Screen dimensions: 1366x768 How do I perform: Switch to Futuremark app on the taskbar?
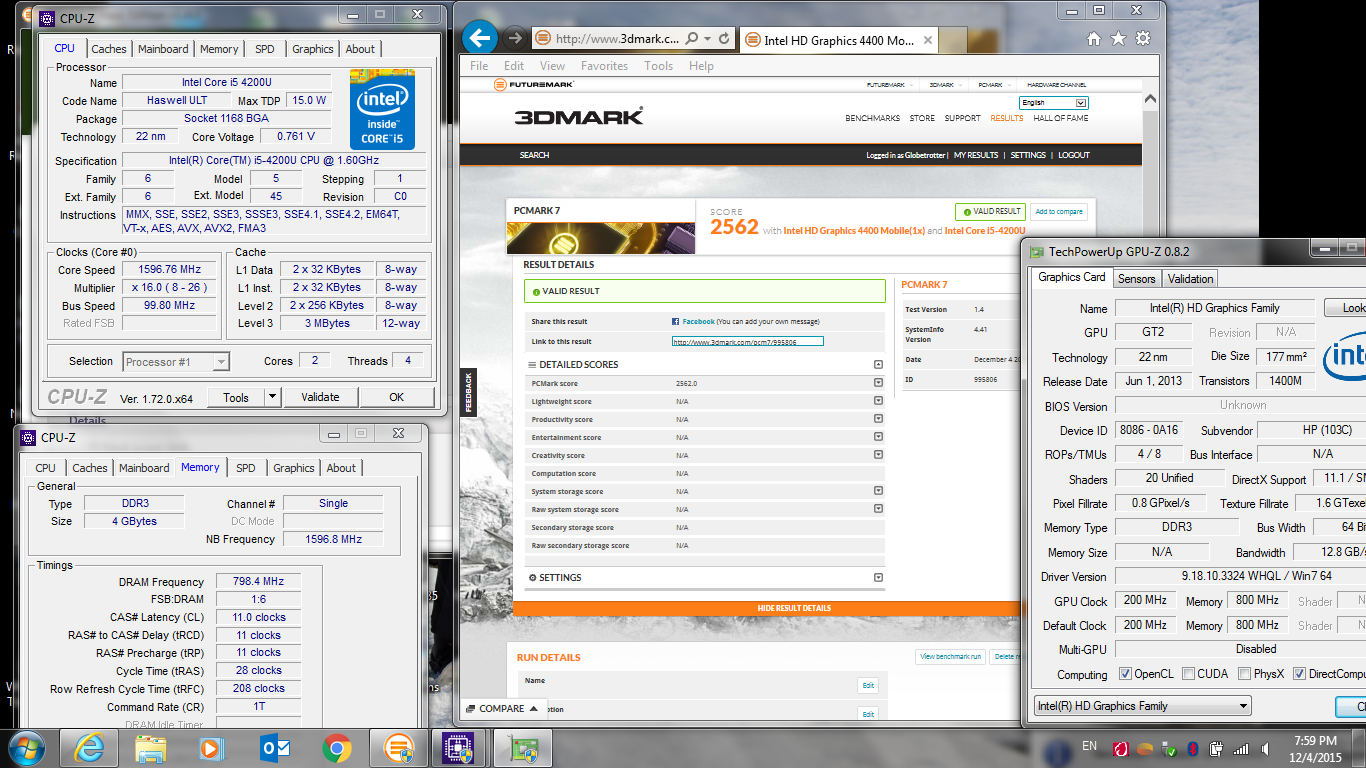point(398,748)
